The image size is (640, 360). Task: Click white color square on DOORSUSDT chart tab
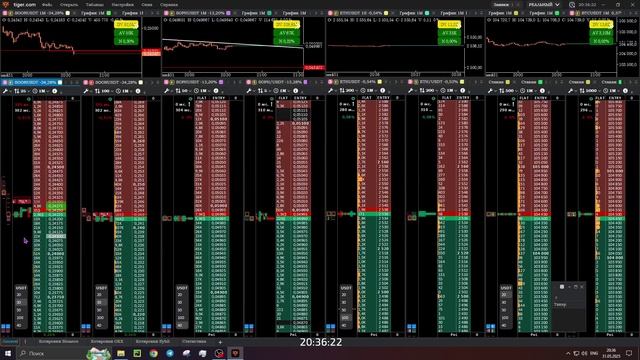68,13
